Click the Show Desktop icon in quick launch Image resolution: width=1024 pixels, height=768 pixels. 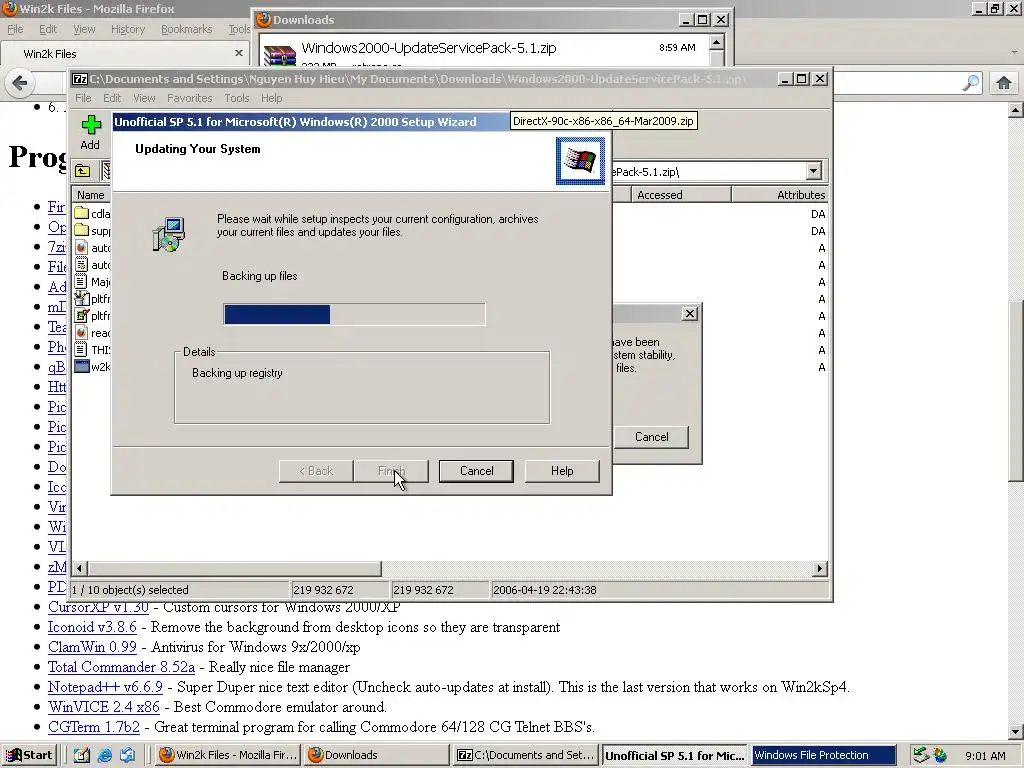click(82, 755)
